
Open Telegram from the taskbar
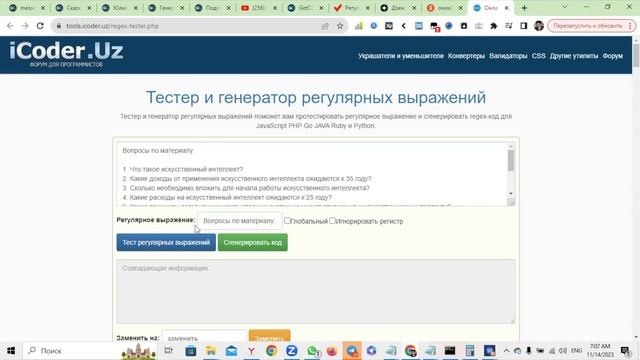tap(352, 351)
